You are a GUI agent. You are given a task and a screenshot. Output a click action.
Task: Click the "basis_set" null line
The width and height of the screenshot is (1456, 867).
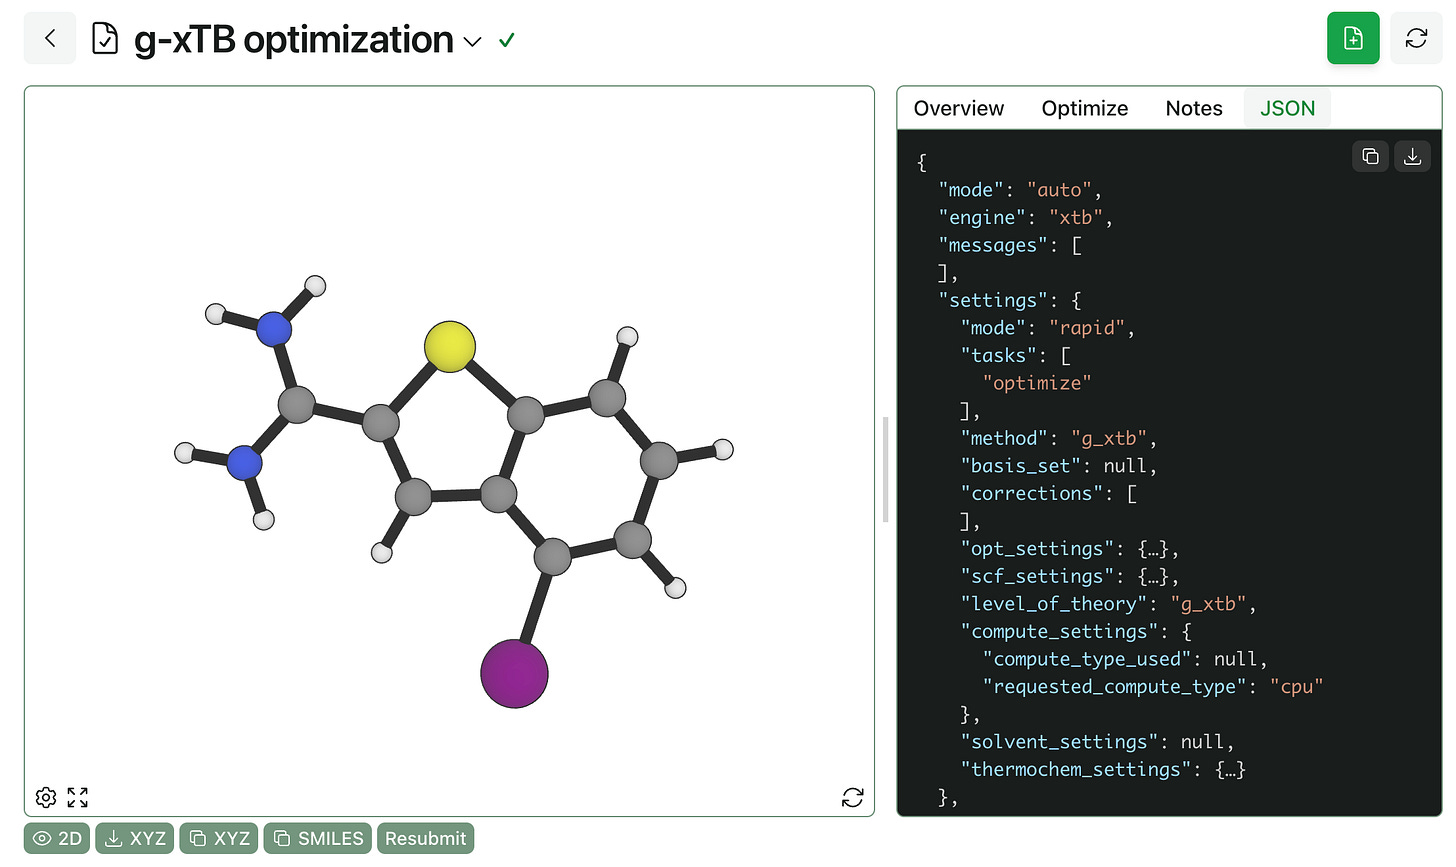(1059, 466)
